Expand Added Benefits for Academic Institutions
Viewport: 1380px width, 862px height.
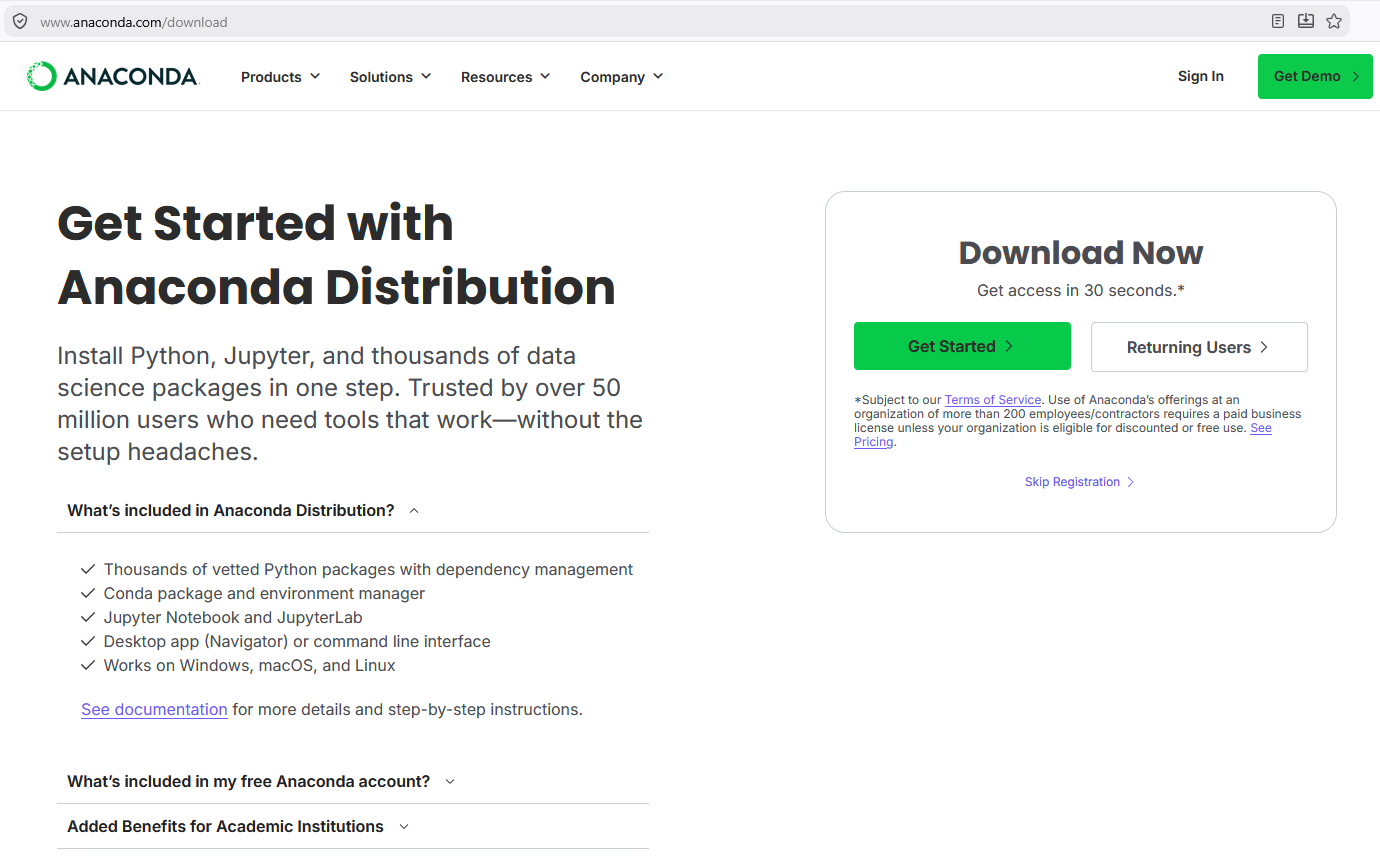tap(353, 826)
